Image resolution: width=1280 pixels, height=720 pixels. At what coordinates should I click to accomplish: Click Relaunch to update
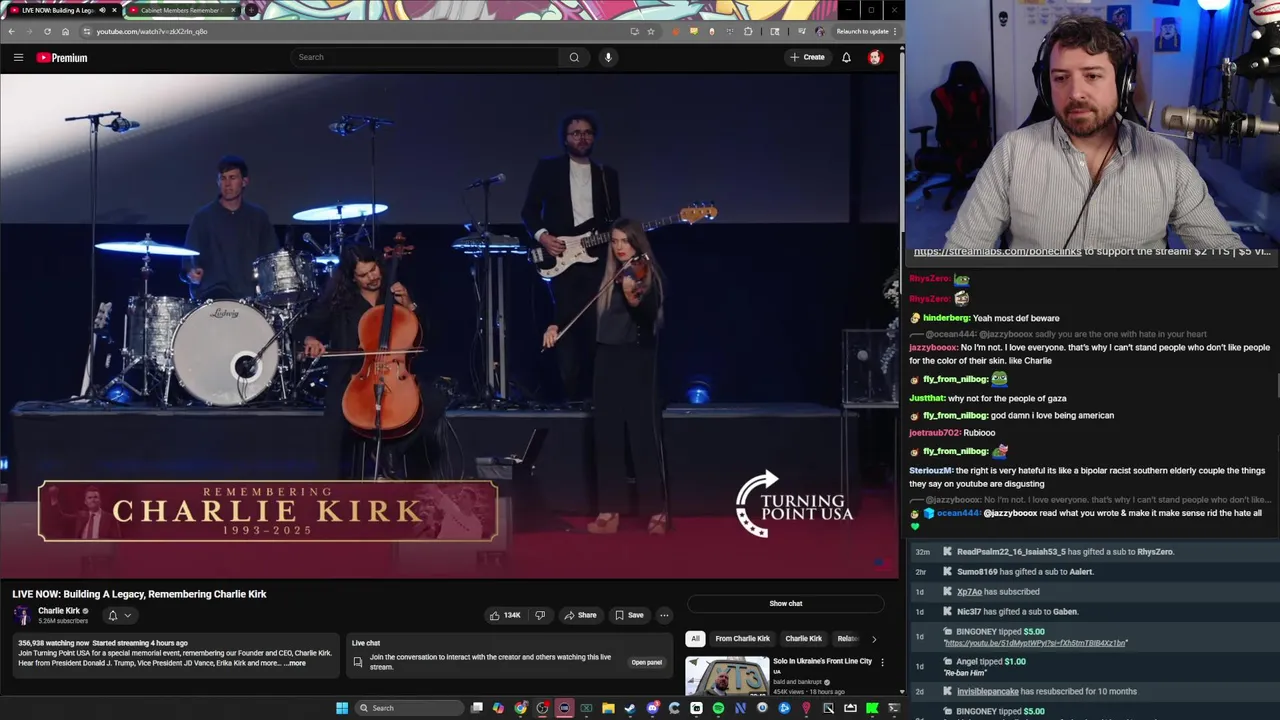point(864,31)
